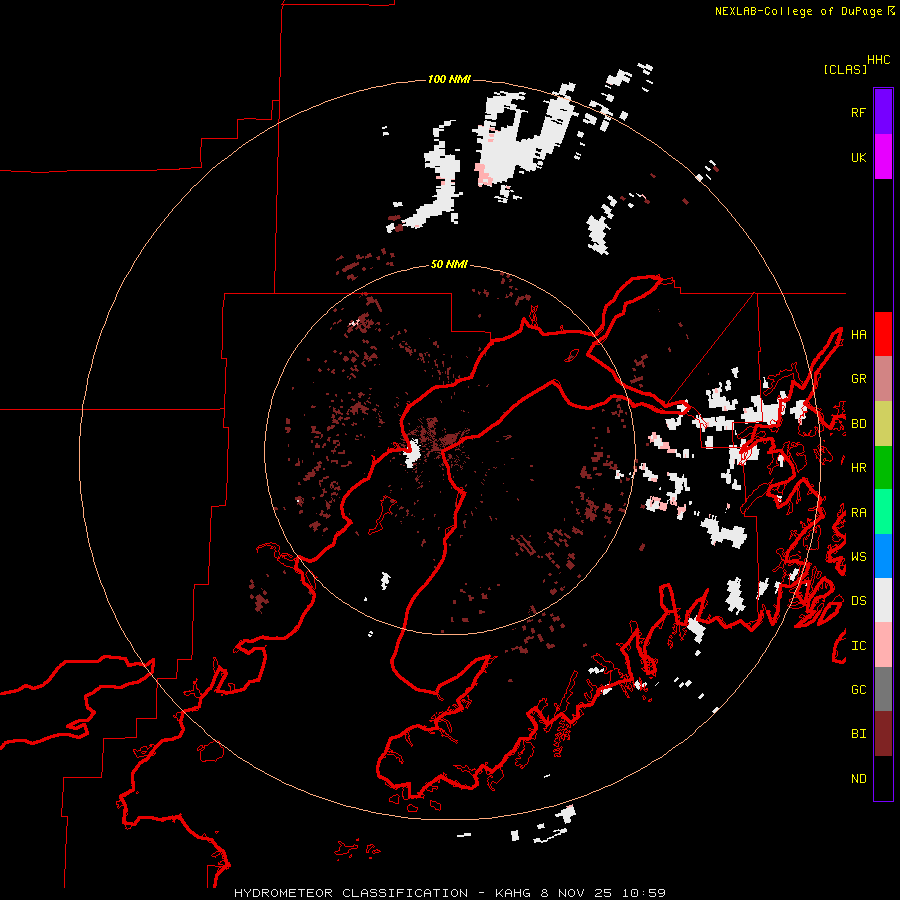Click the ND legend label
This screenshot has height=900, width=900.
click(858, 779)
